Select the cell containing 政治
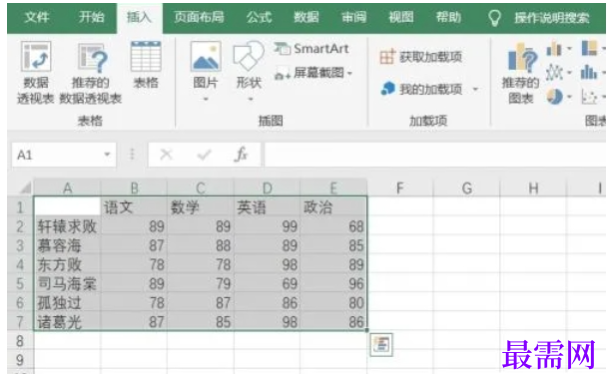The height and width of the screenshot is (386, 614). tap(334, 207)
